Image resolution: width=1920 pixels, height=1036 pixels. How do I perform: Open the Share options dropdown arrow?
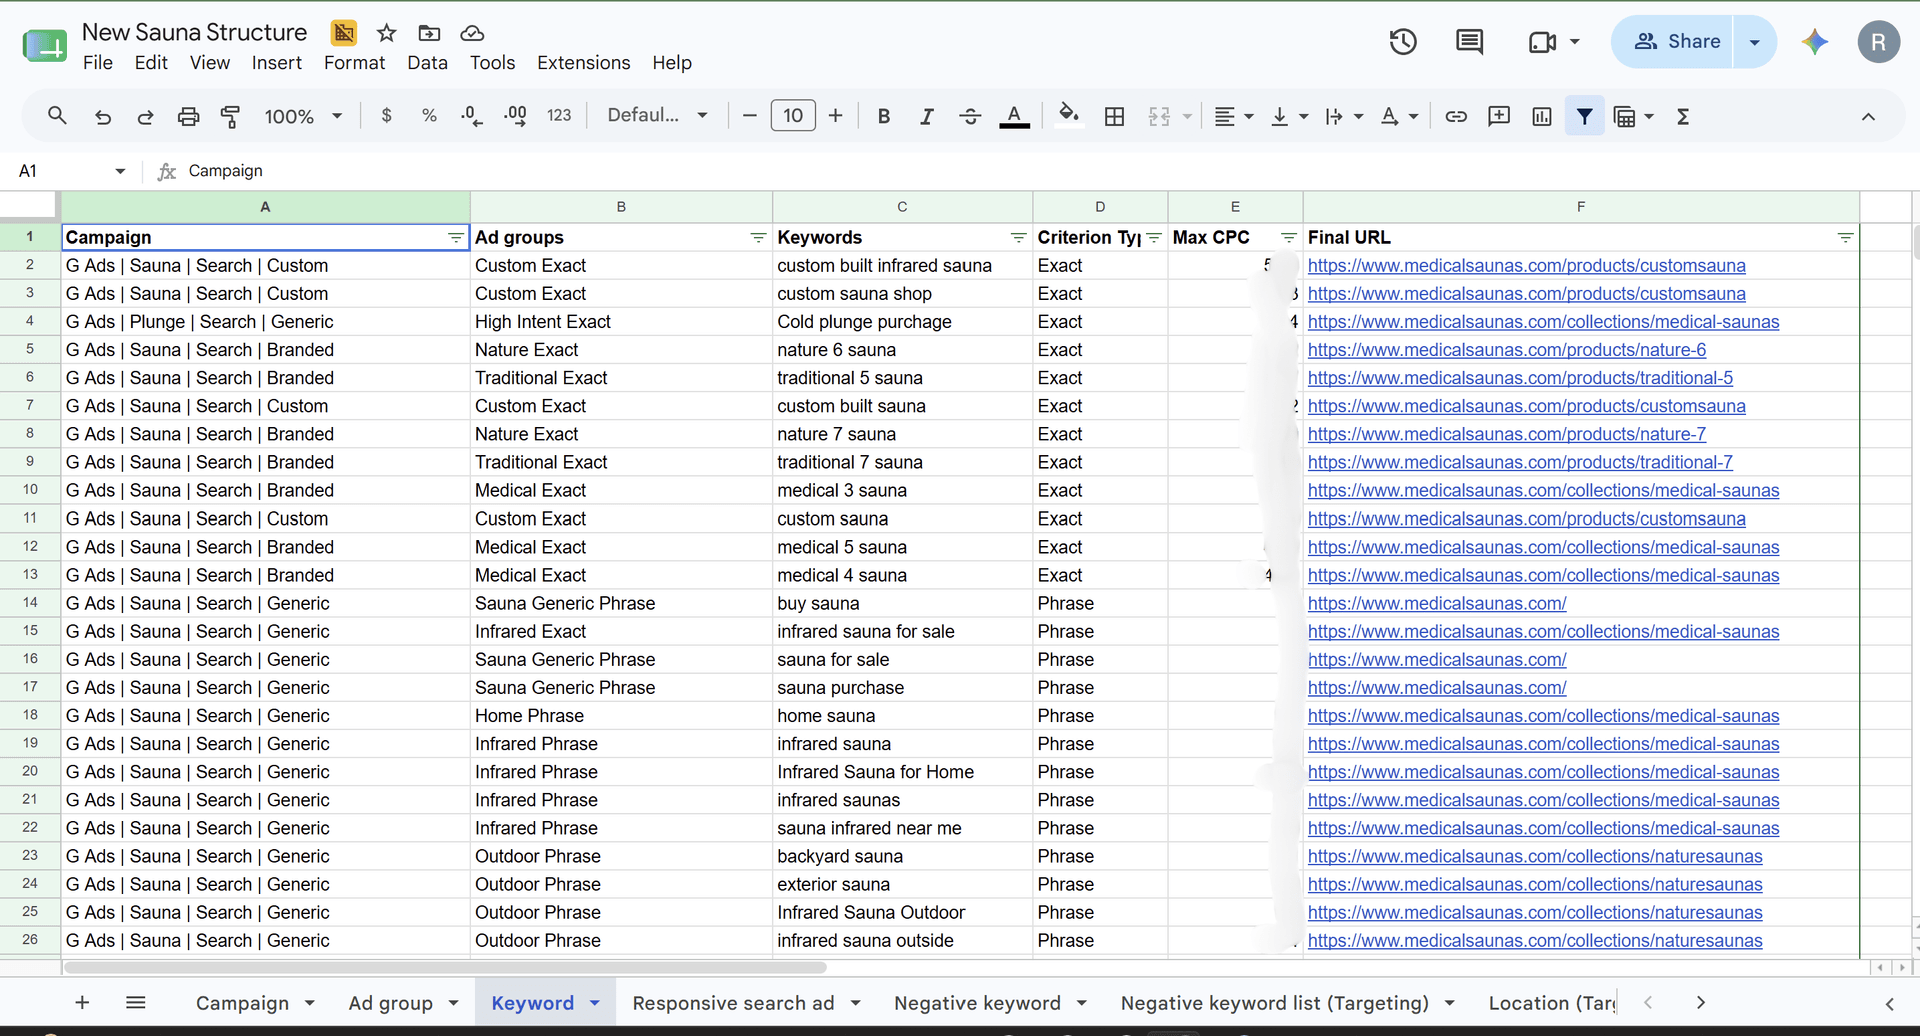coord(1754,41)
